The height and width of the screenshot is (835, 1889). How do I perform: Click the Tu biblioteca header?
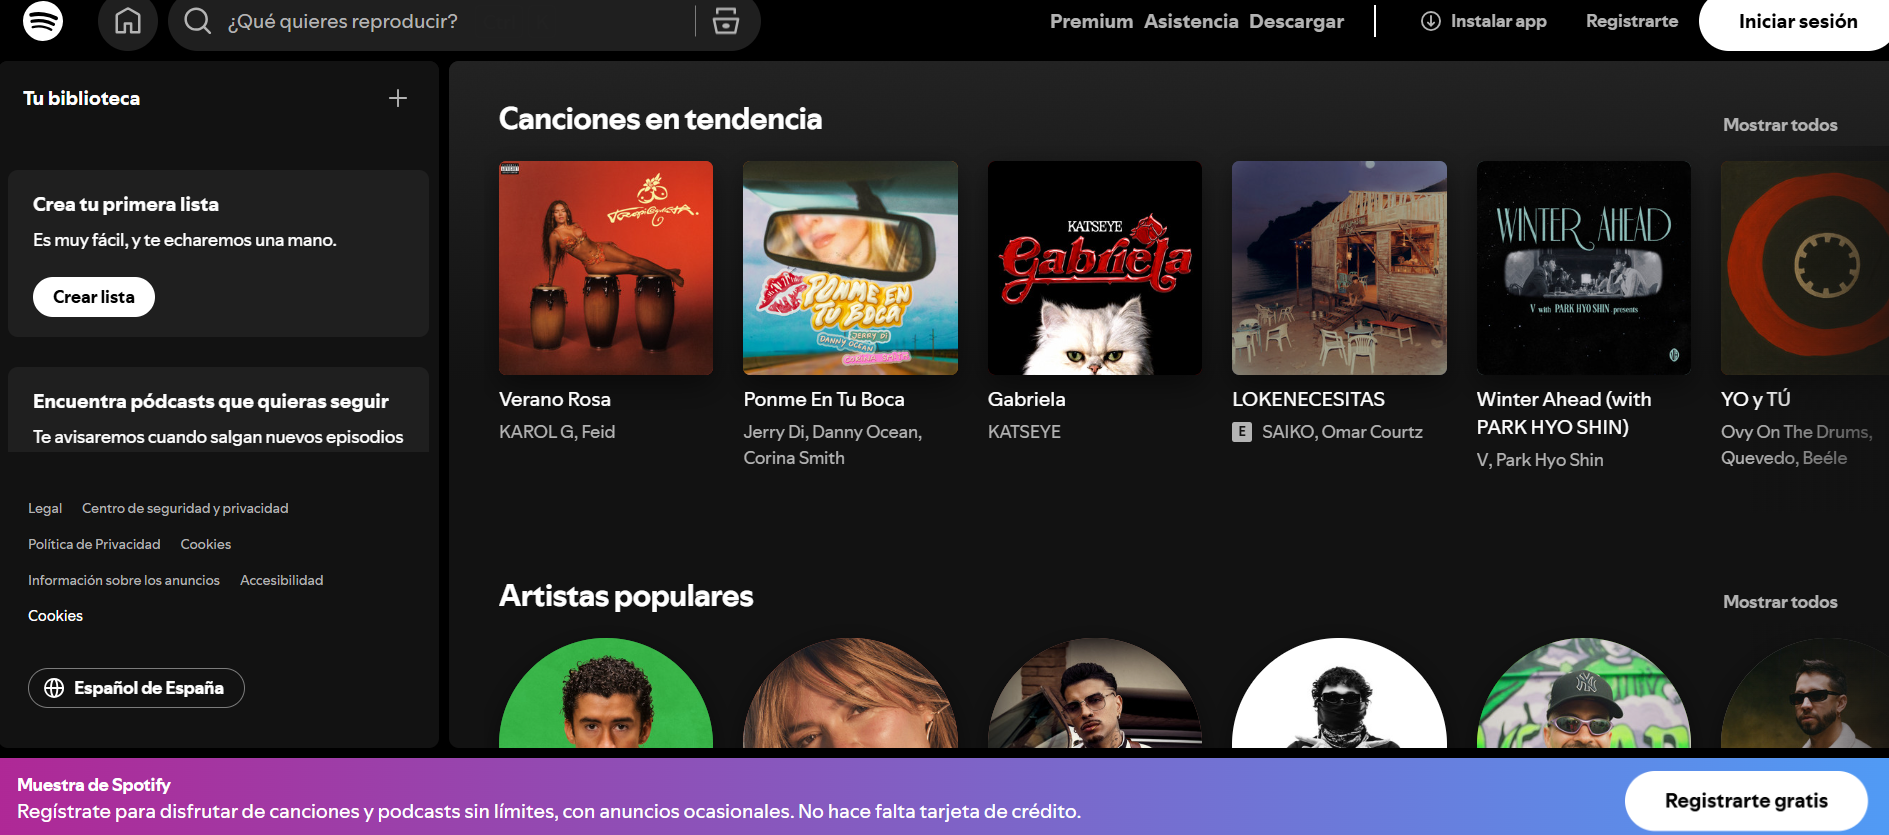pyautogui.click(x=82, y=98)
